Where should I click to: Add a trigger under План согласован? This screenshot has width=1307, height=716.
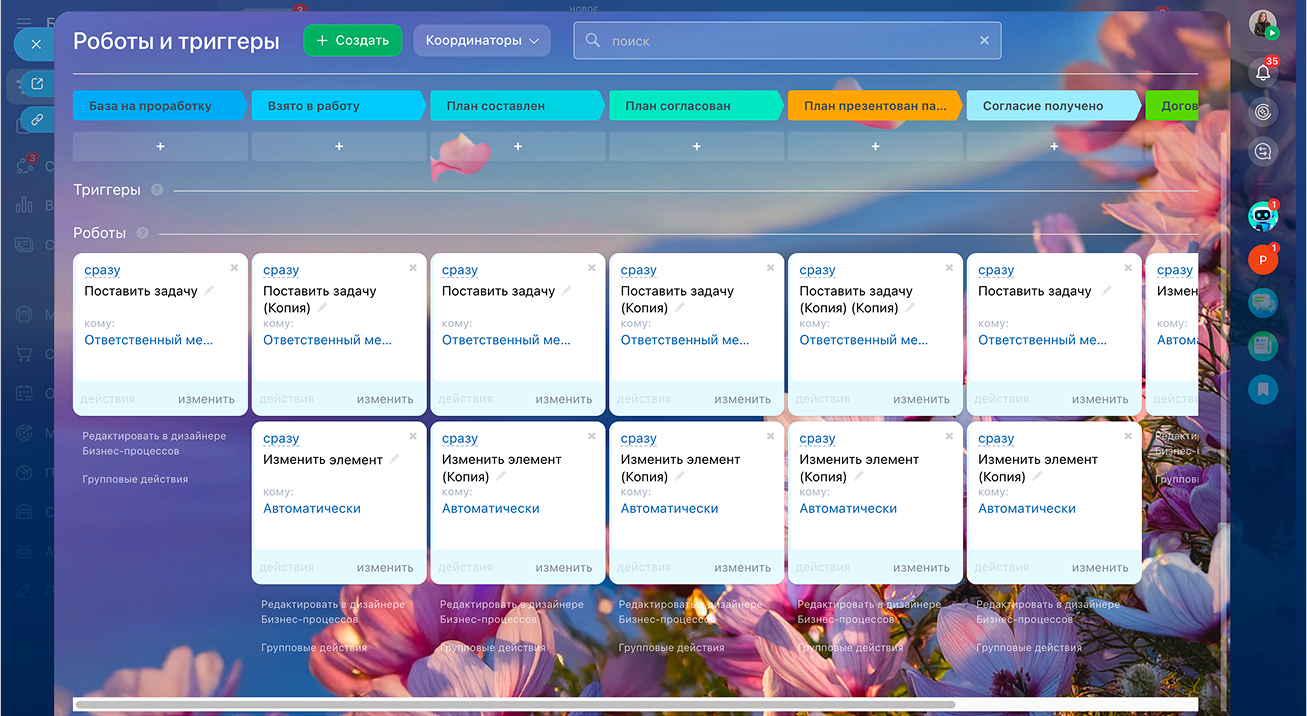tap(697, 146)
